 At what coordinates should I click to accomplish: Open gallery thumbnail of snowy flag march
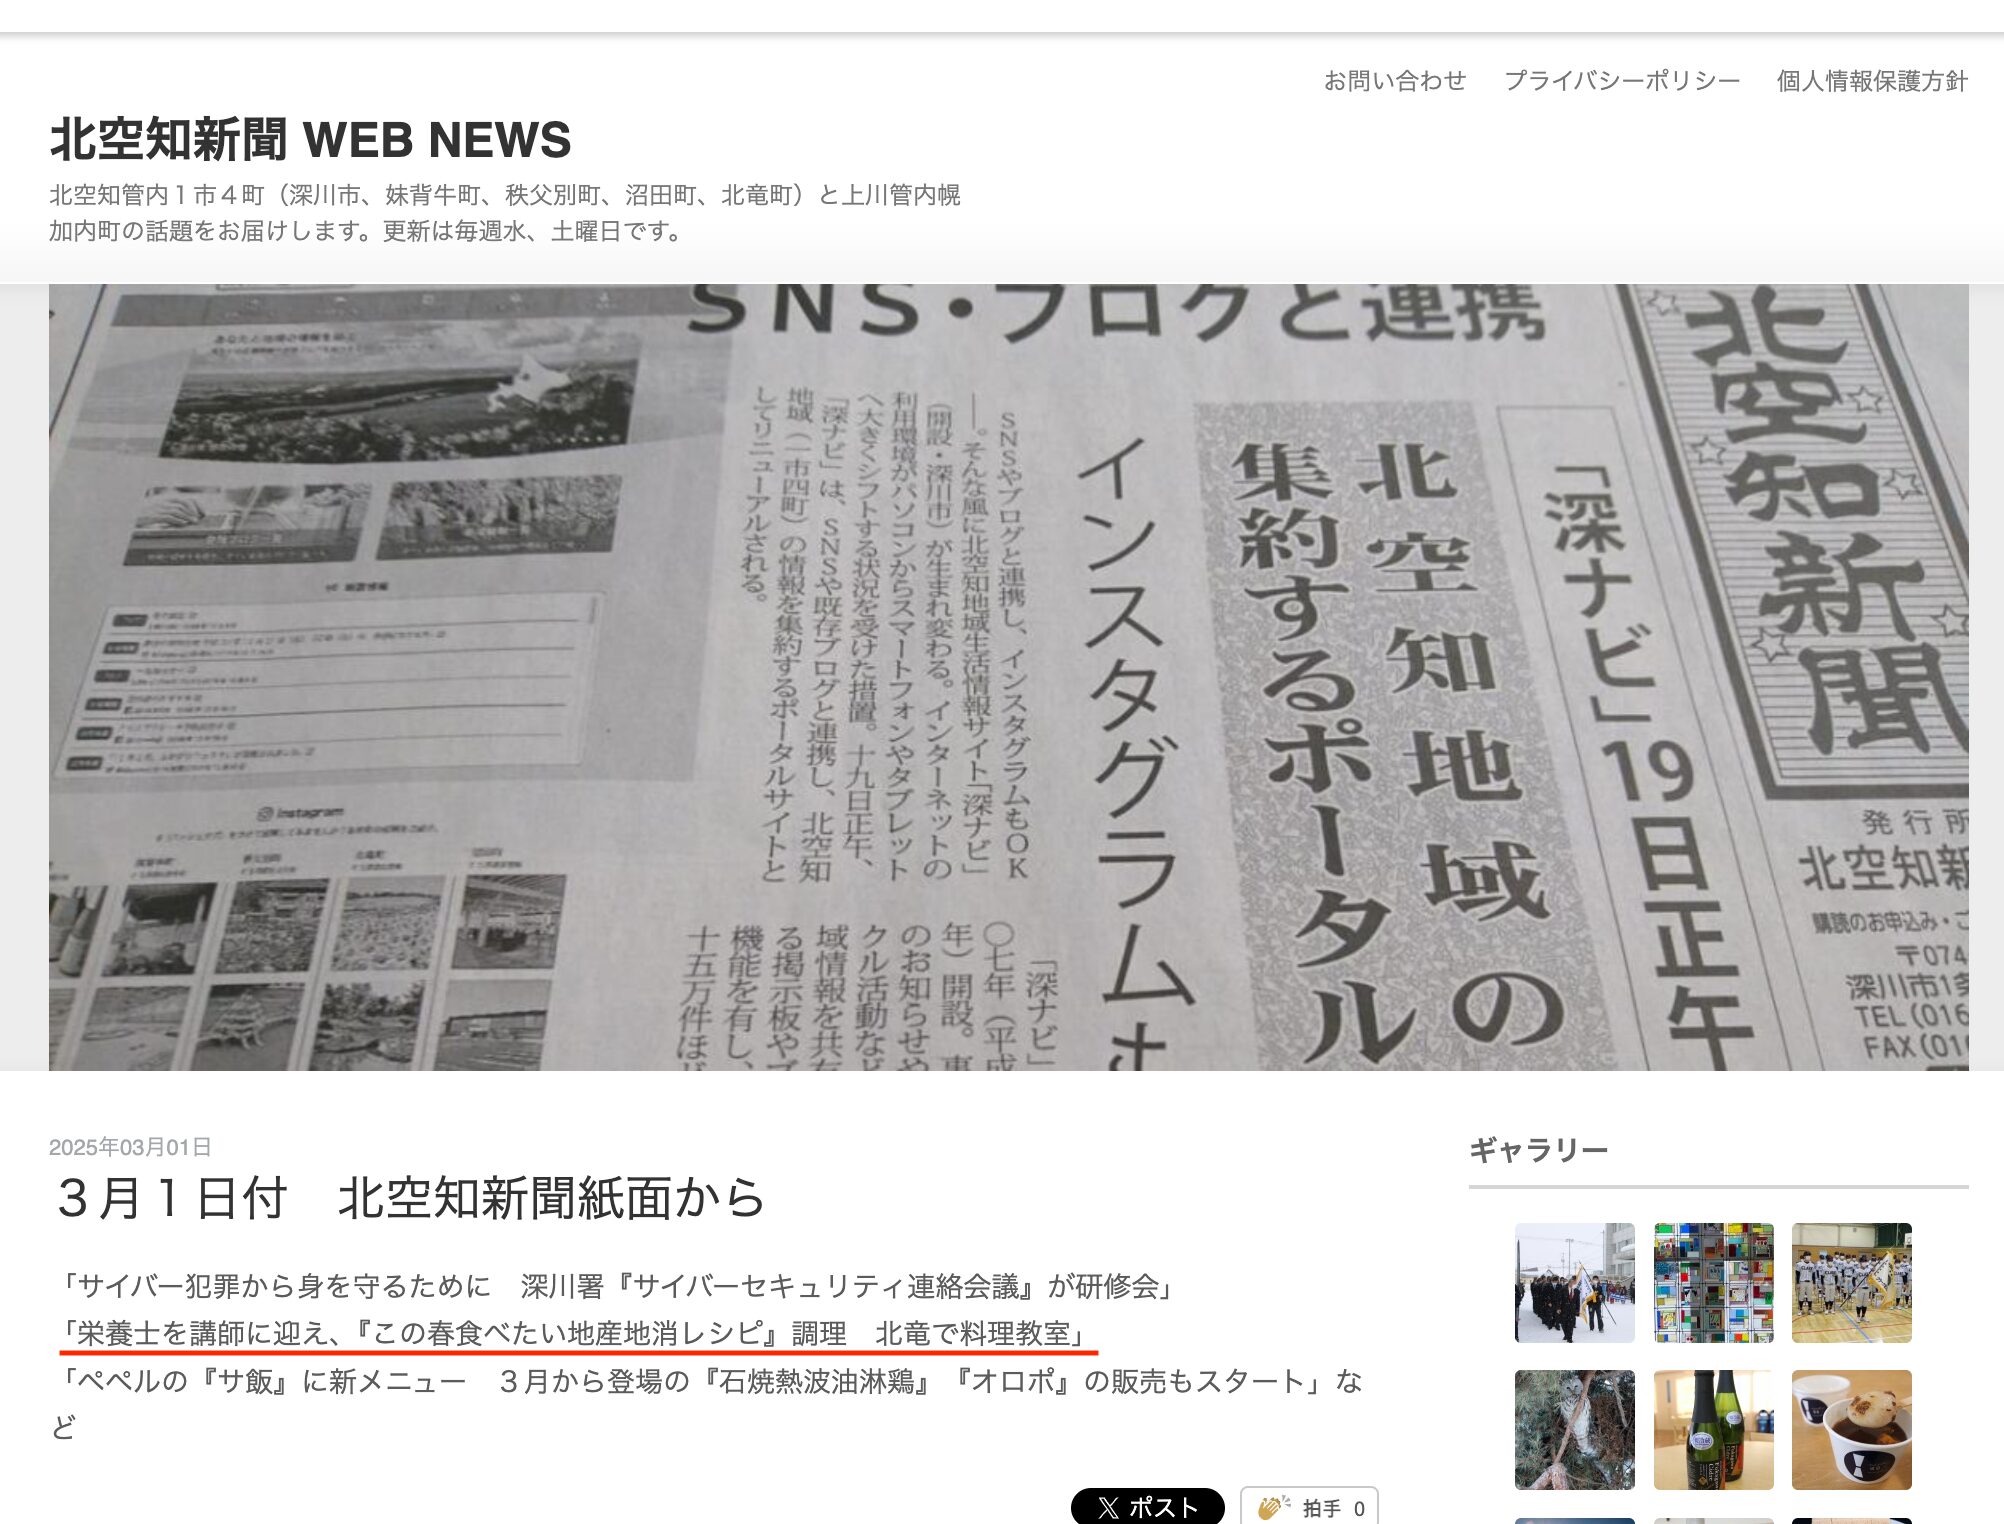tap(1574, 1282)
